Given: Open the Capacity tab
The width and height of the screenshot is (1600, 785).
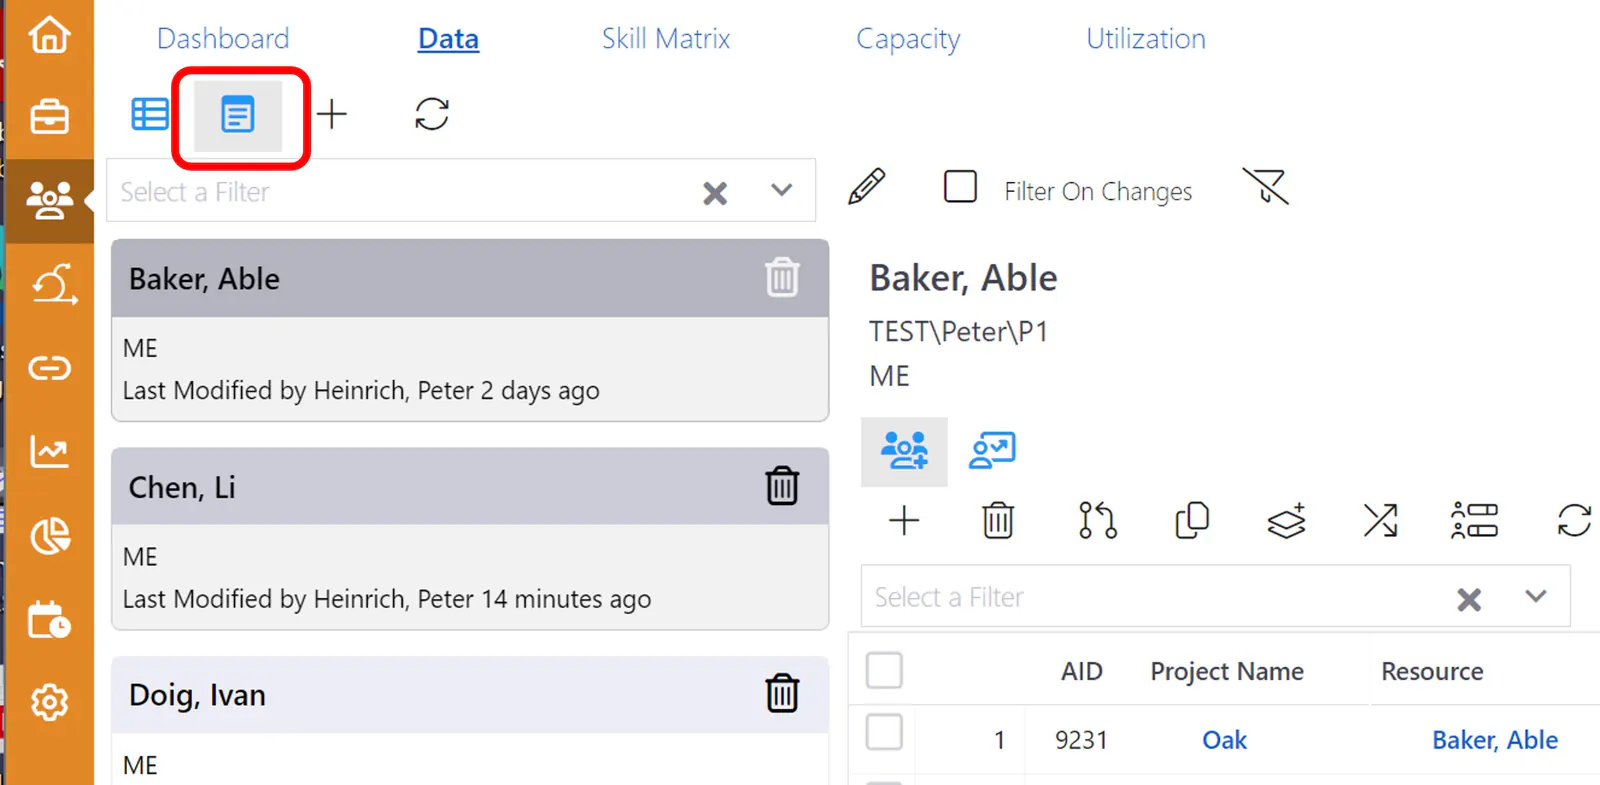Looking at the screenshot, I should click(x=908, y=40).
